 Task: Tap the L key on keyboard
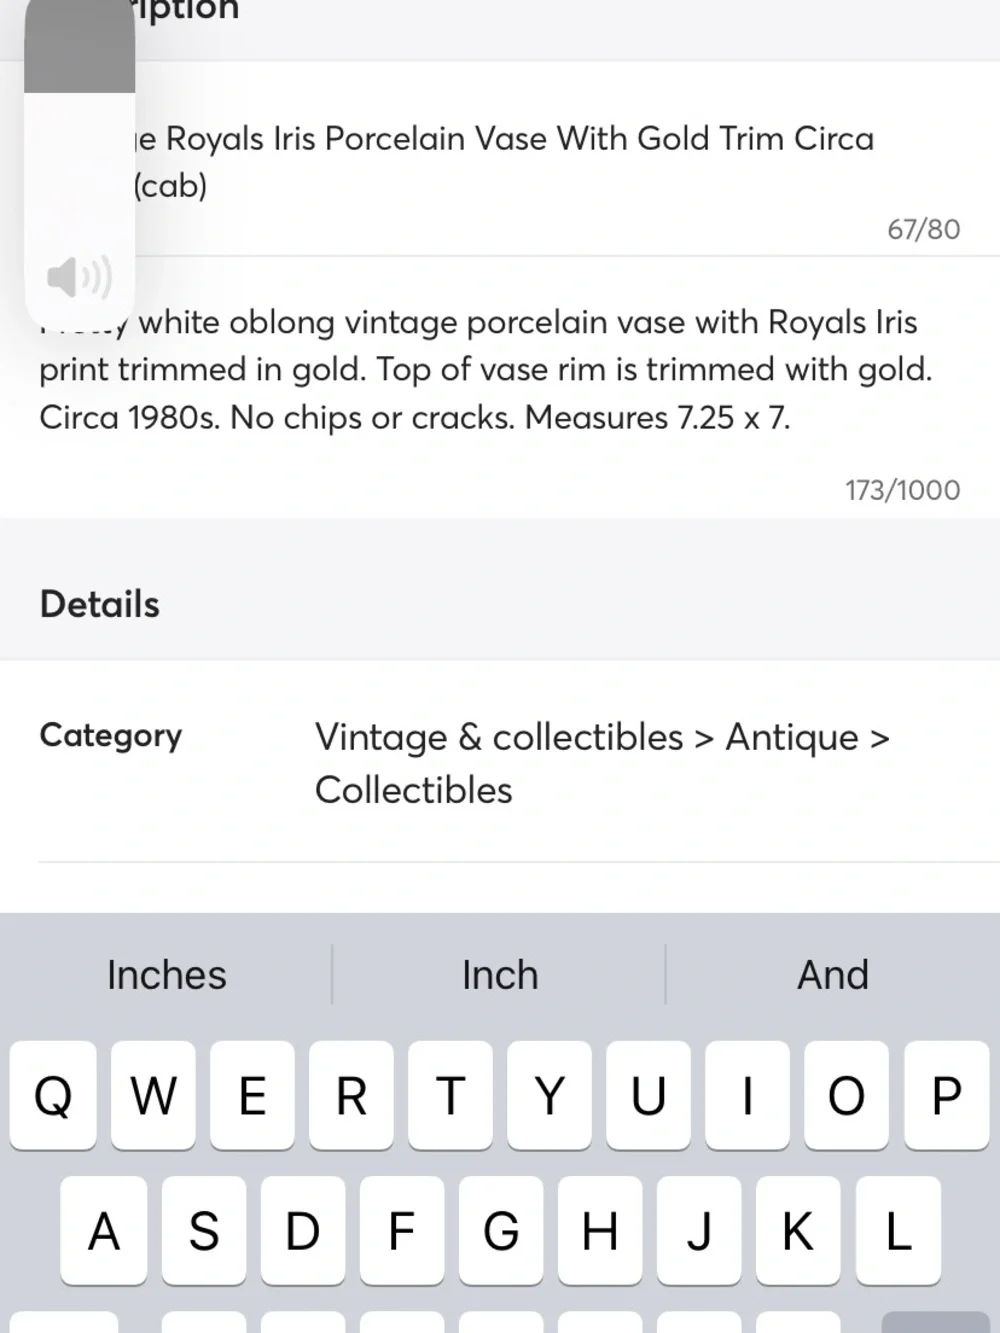pos(898,1230)
